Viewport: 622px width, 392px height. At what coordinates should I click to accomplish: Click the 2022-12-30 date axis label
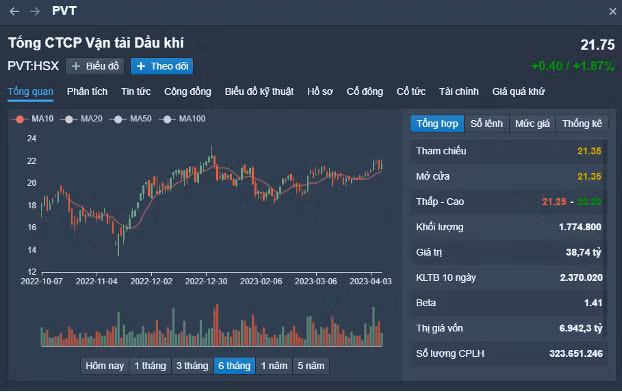pos(206,281)
